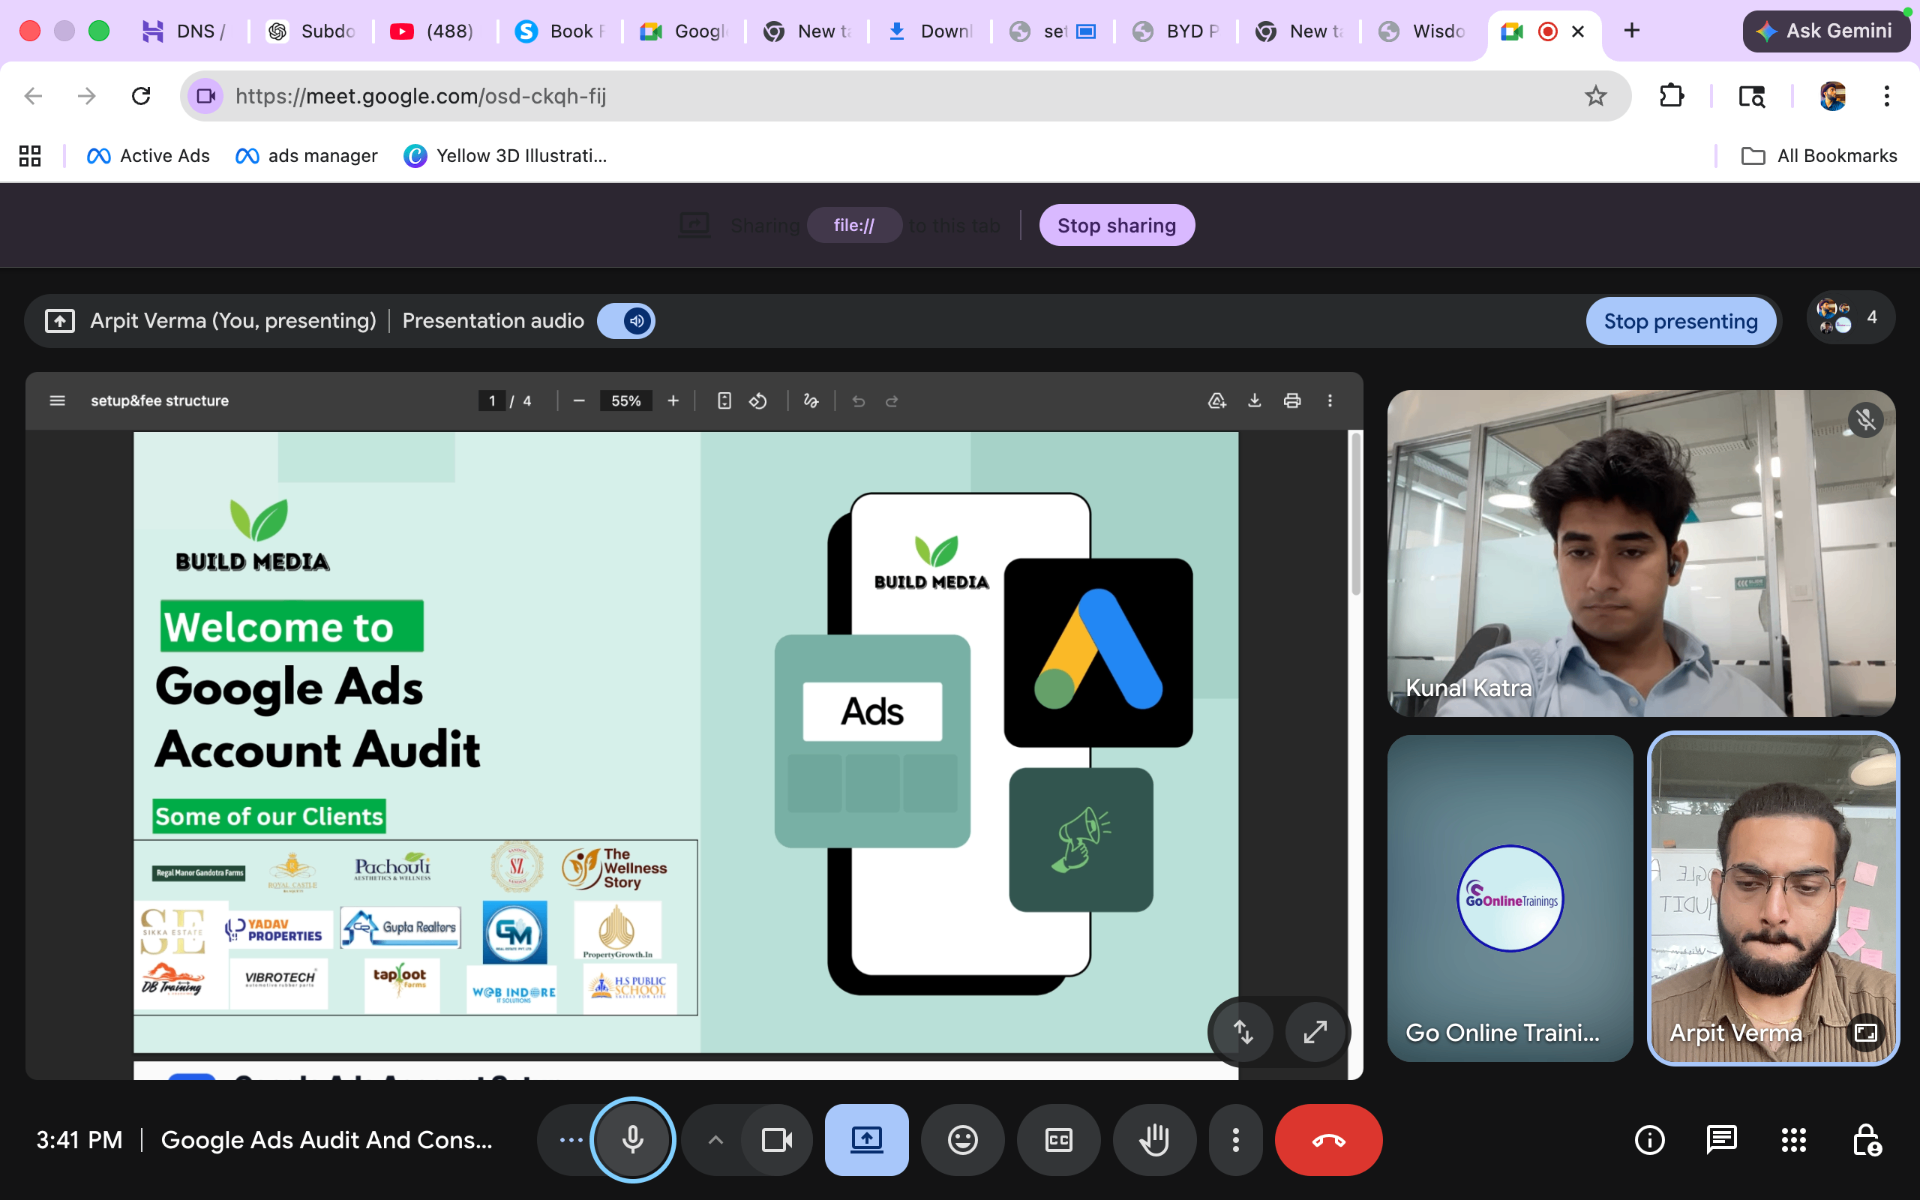This screenshot has width=1920, height=1200.
Task: Toggle the Presentation audio switch
Action: 626,321
